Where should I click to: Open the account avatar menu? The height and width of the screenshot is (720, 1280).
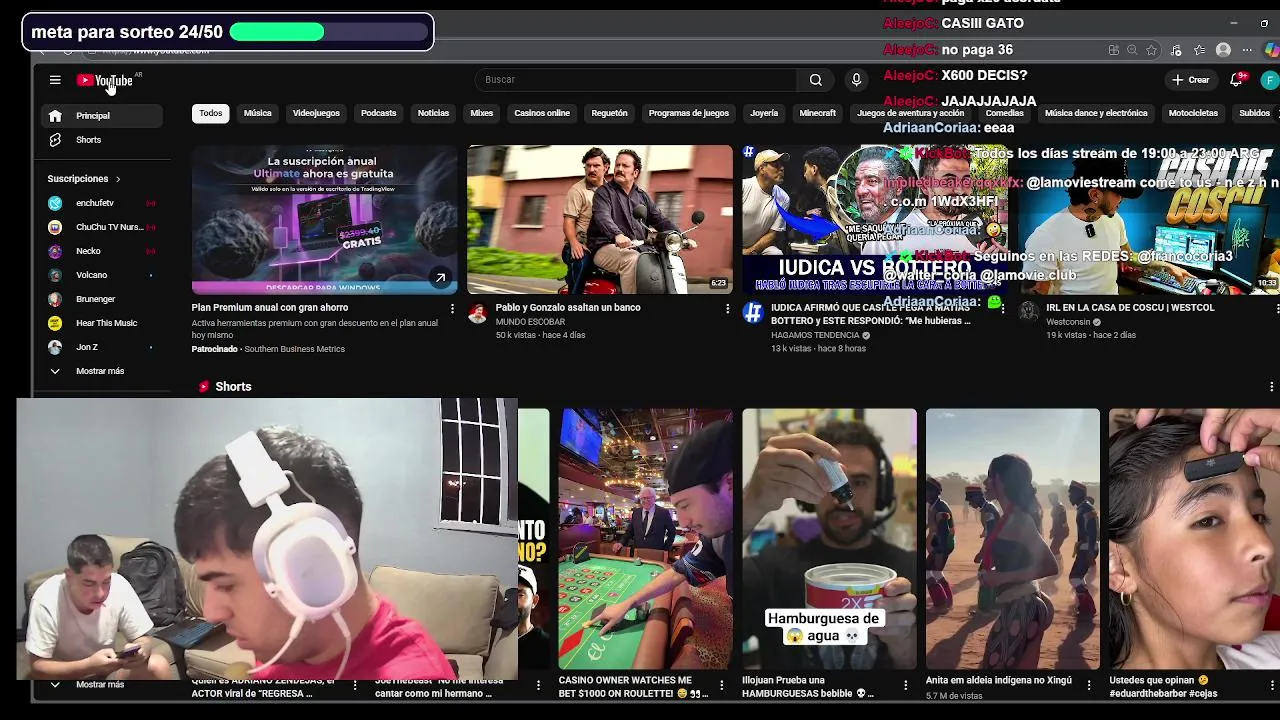(1270, 80)
